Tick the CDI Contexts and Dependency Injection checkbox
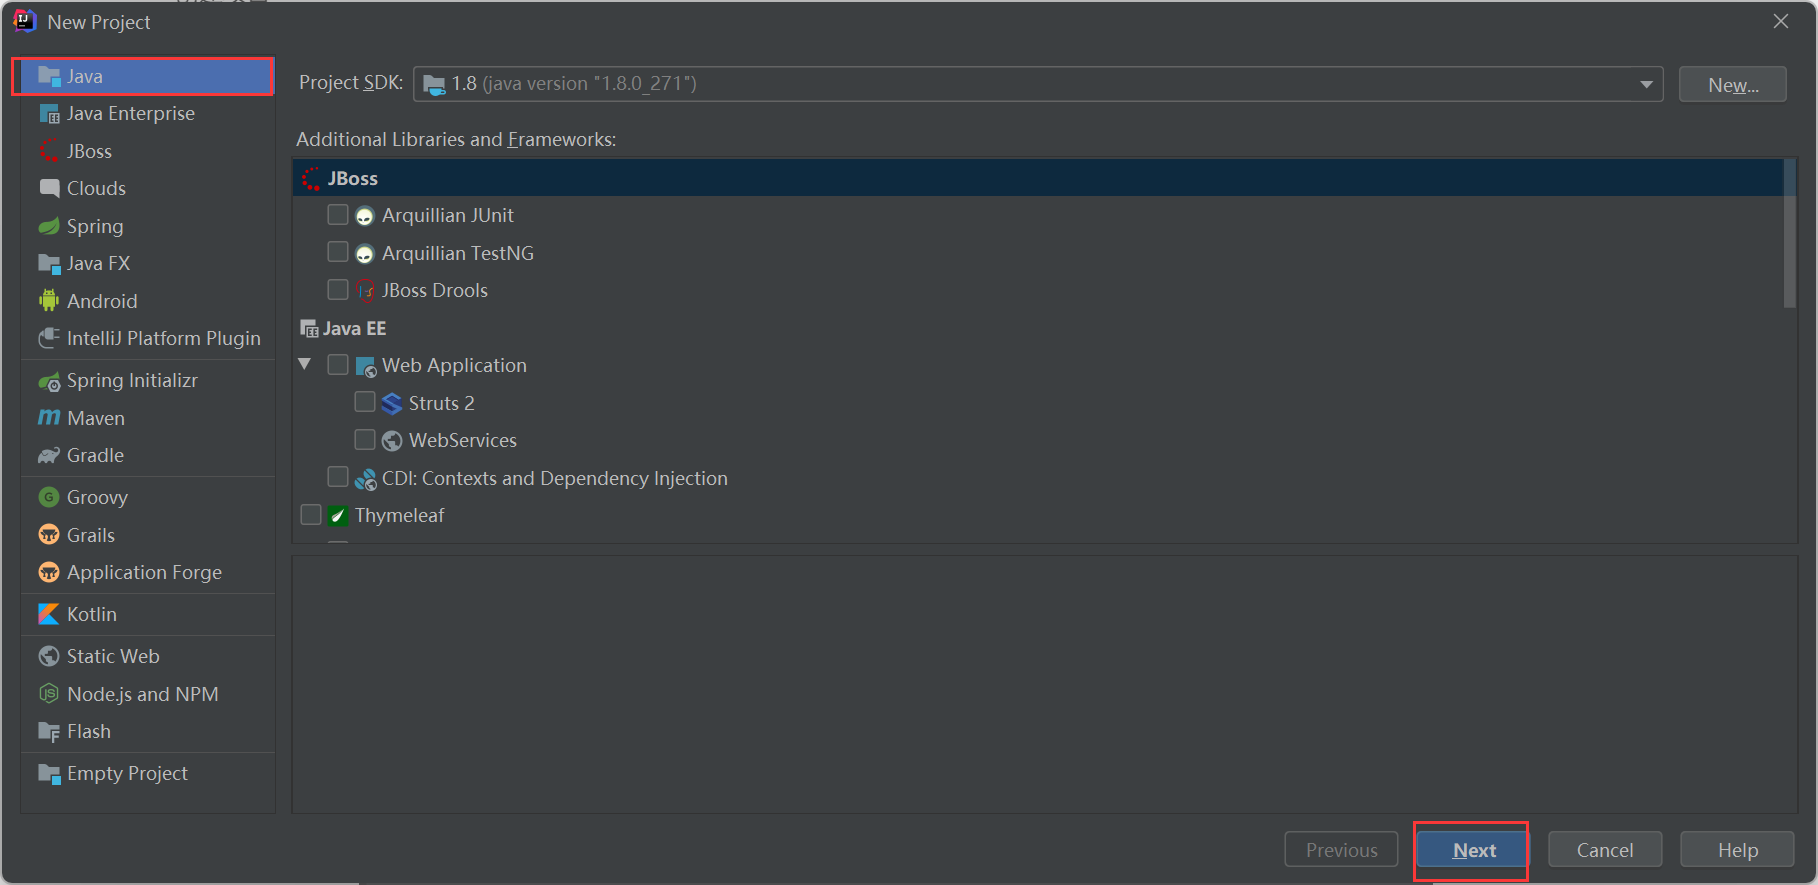Screen dimensions: 1818x885 [338, 477]
